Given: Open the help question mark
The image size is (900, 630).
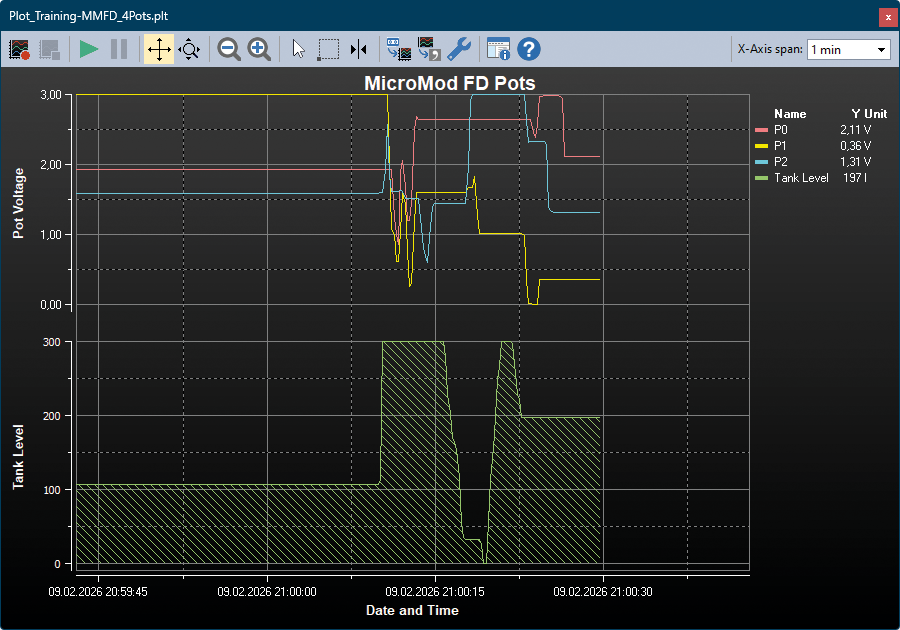Looking at the screenshot, I should (529, 49).
